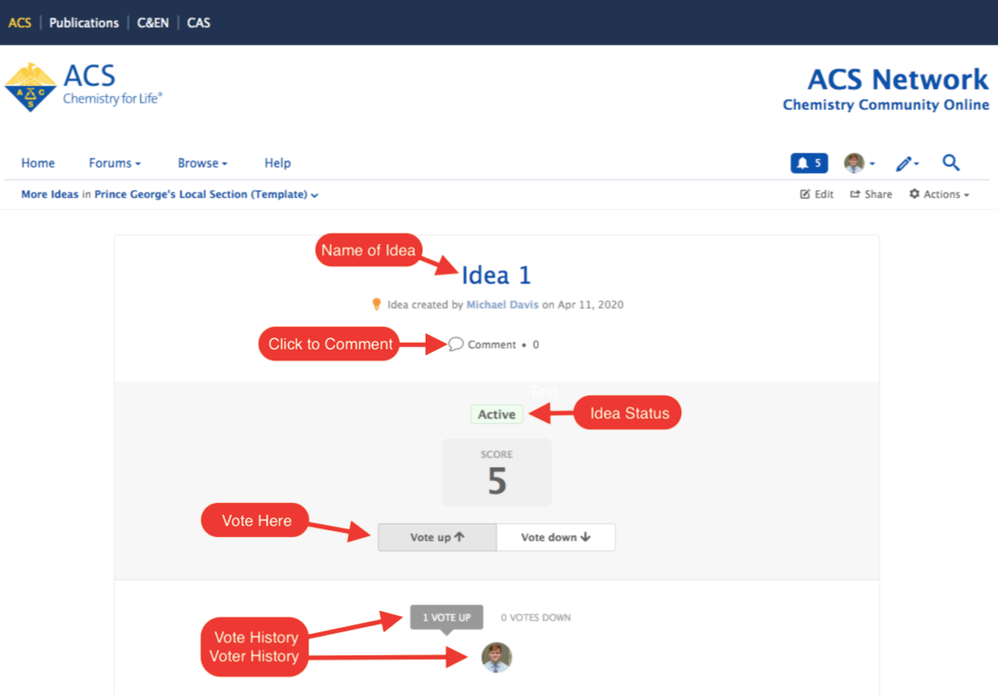Vote down on Idea 1
This screenshot has width=998, height=695.
555,537
